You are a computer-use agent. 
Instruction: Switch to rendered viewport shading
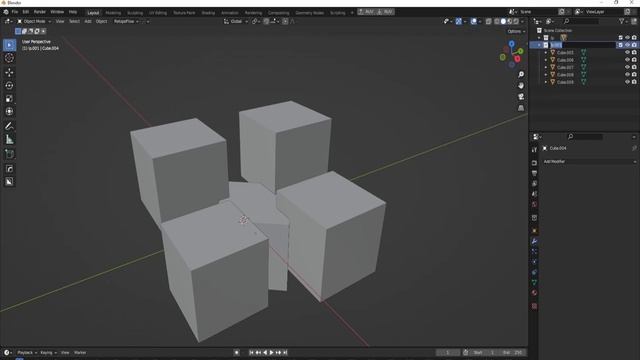coord(516,21)
